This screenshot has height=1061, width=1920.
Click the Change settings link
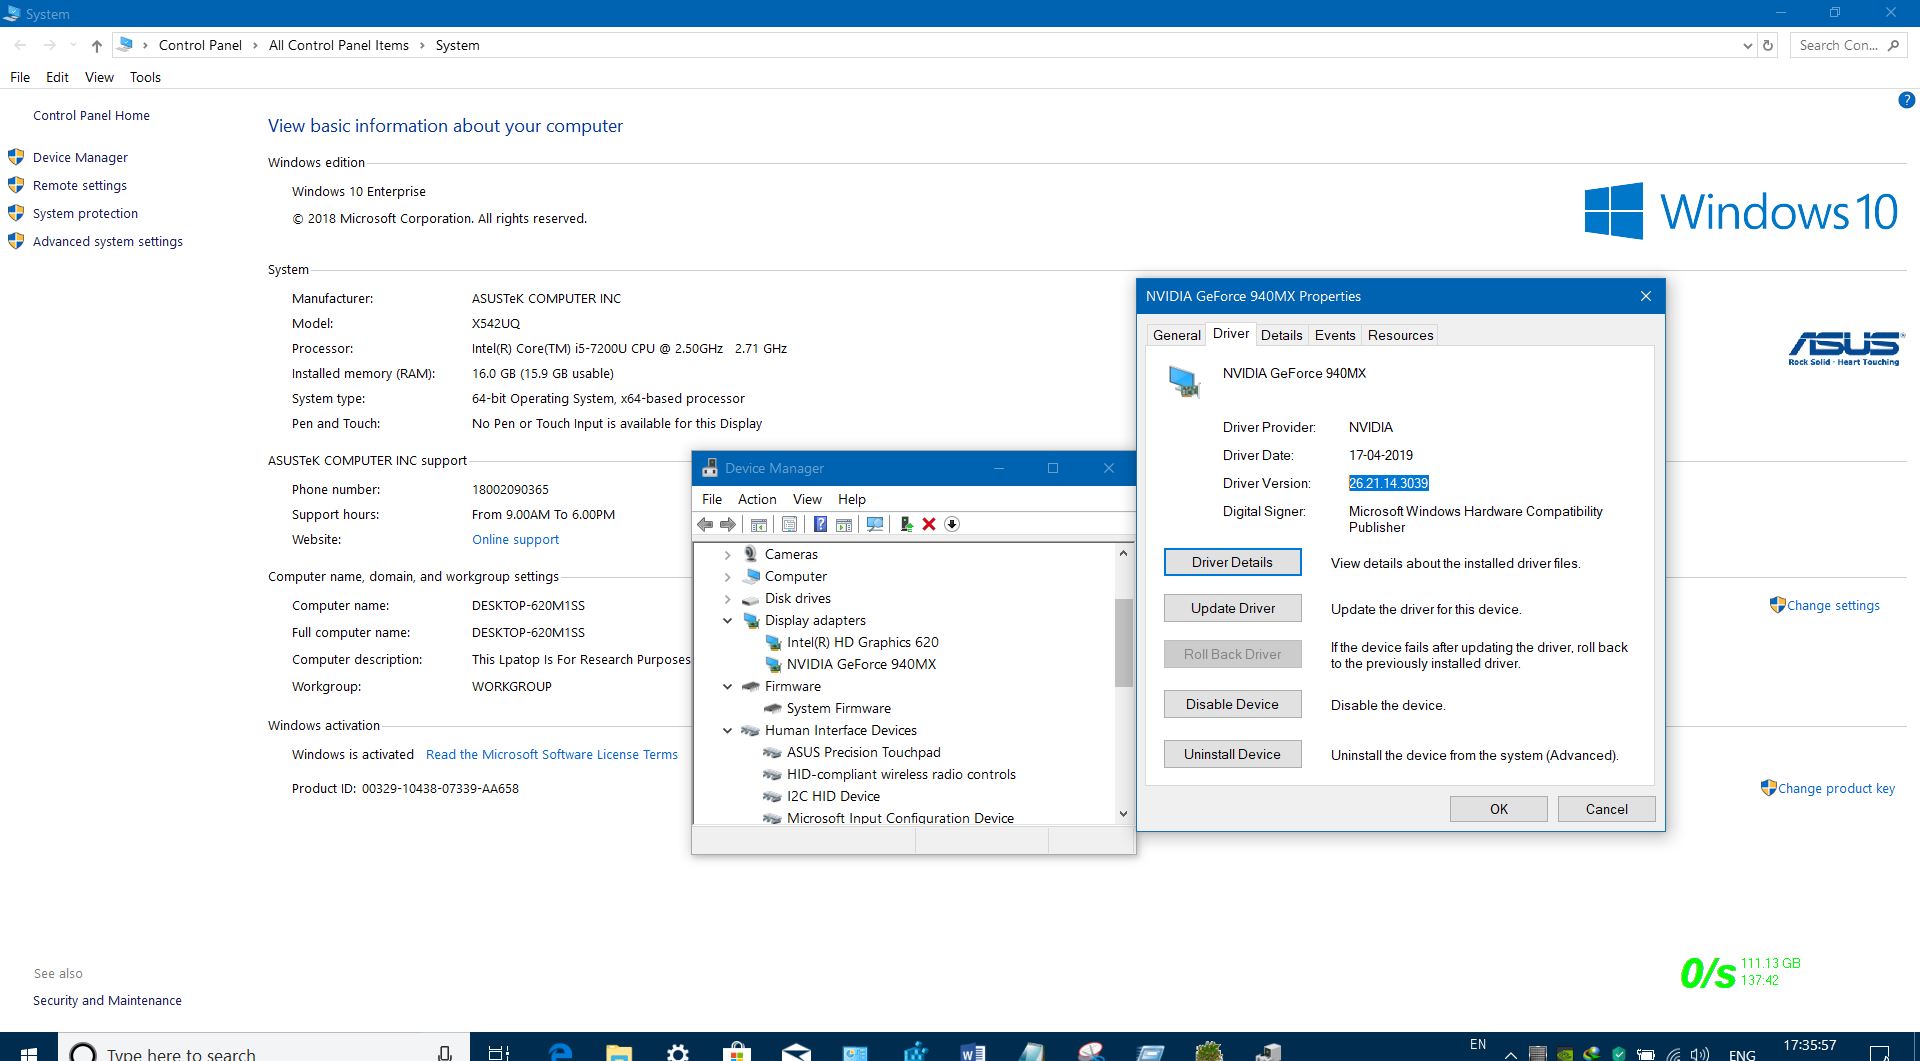pyautogui.click(x=1833, y=605)
